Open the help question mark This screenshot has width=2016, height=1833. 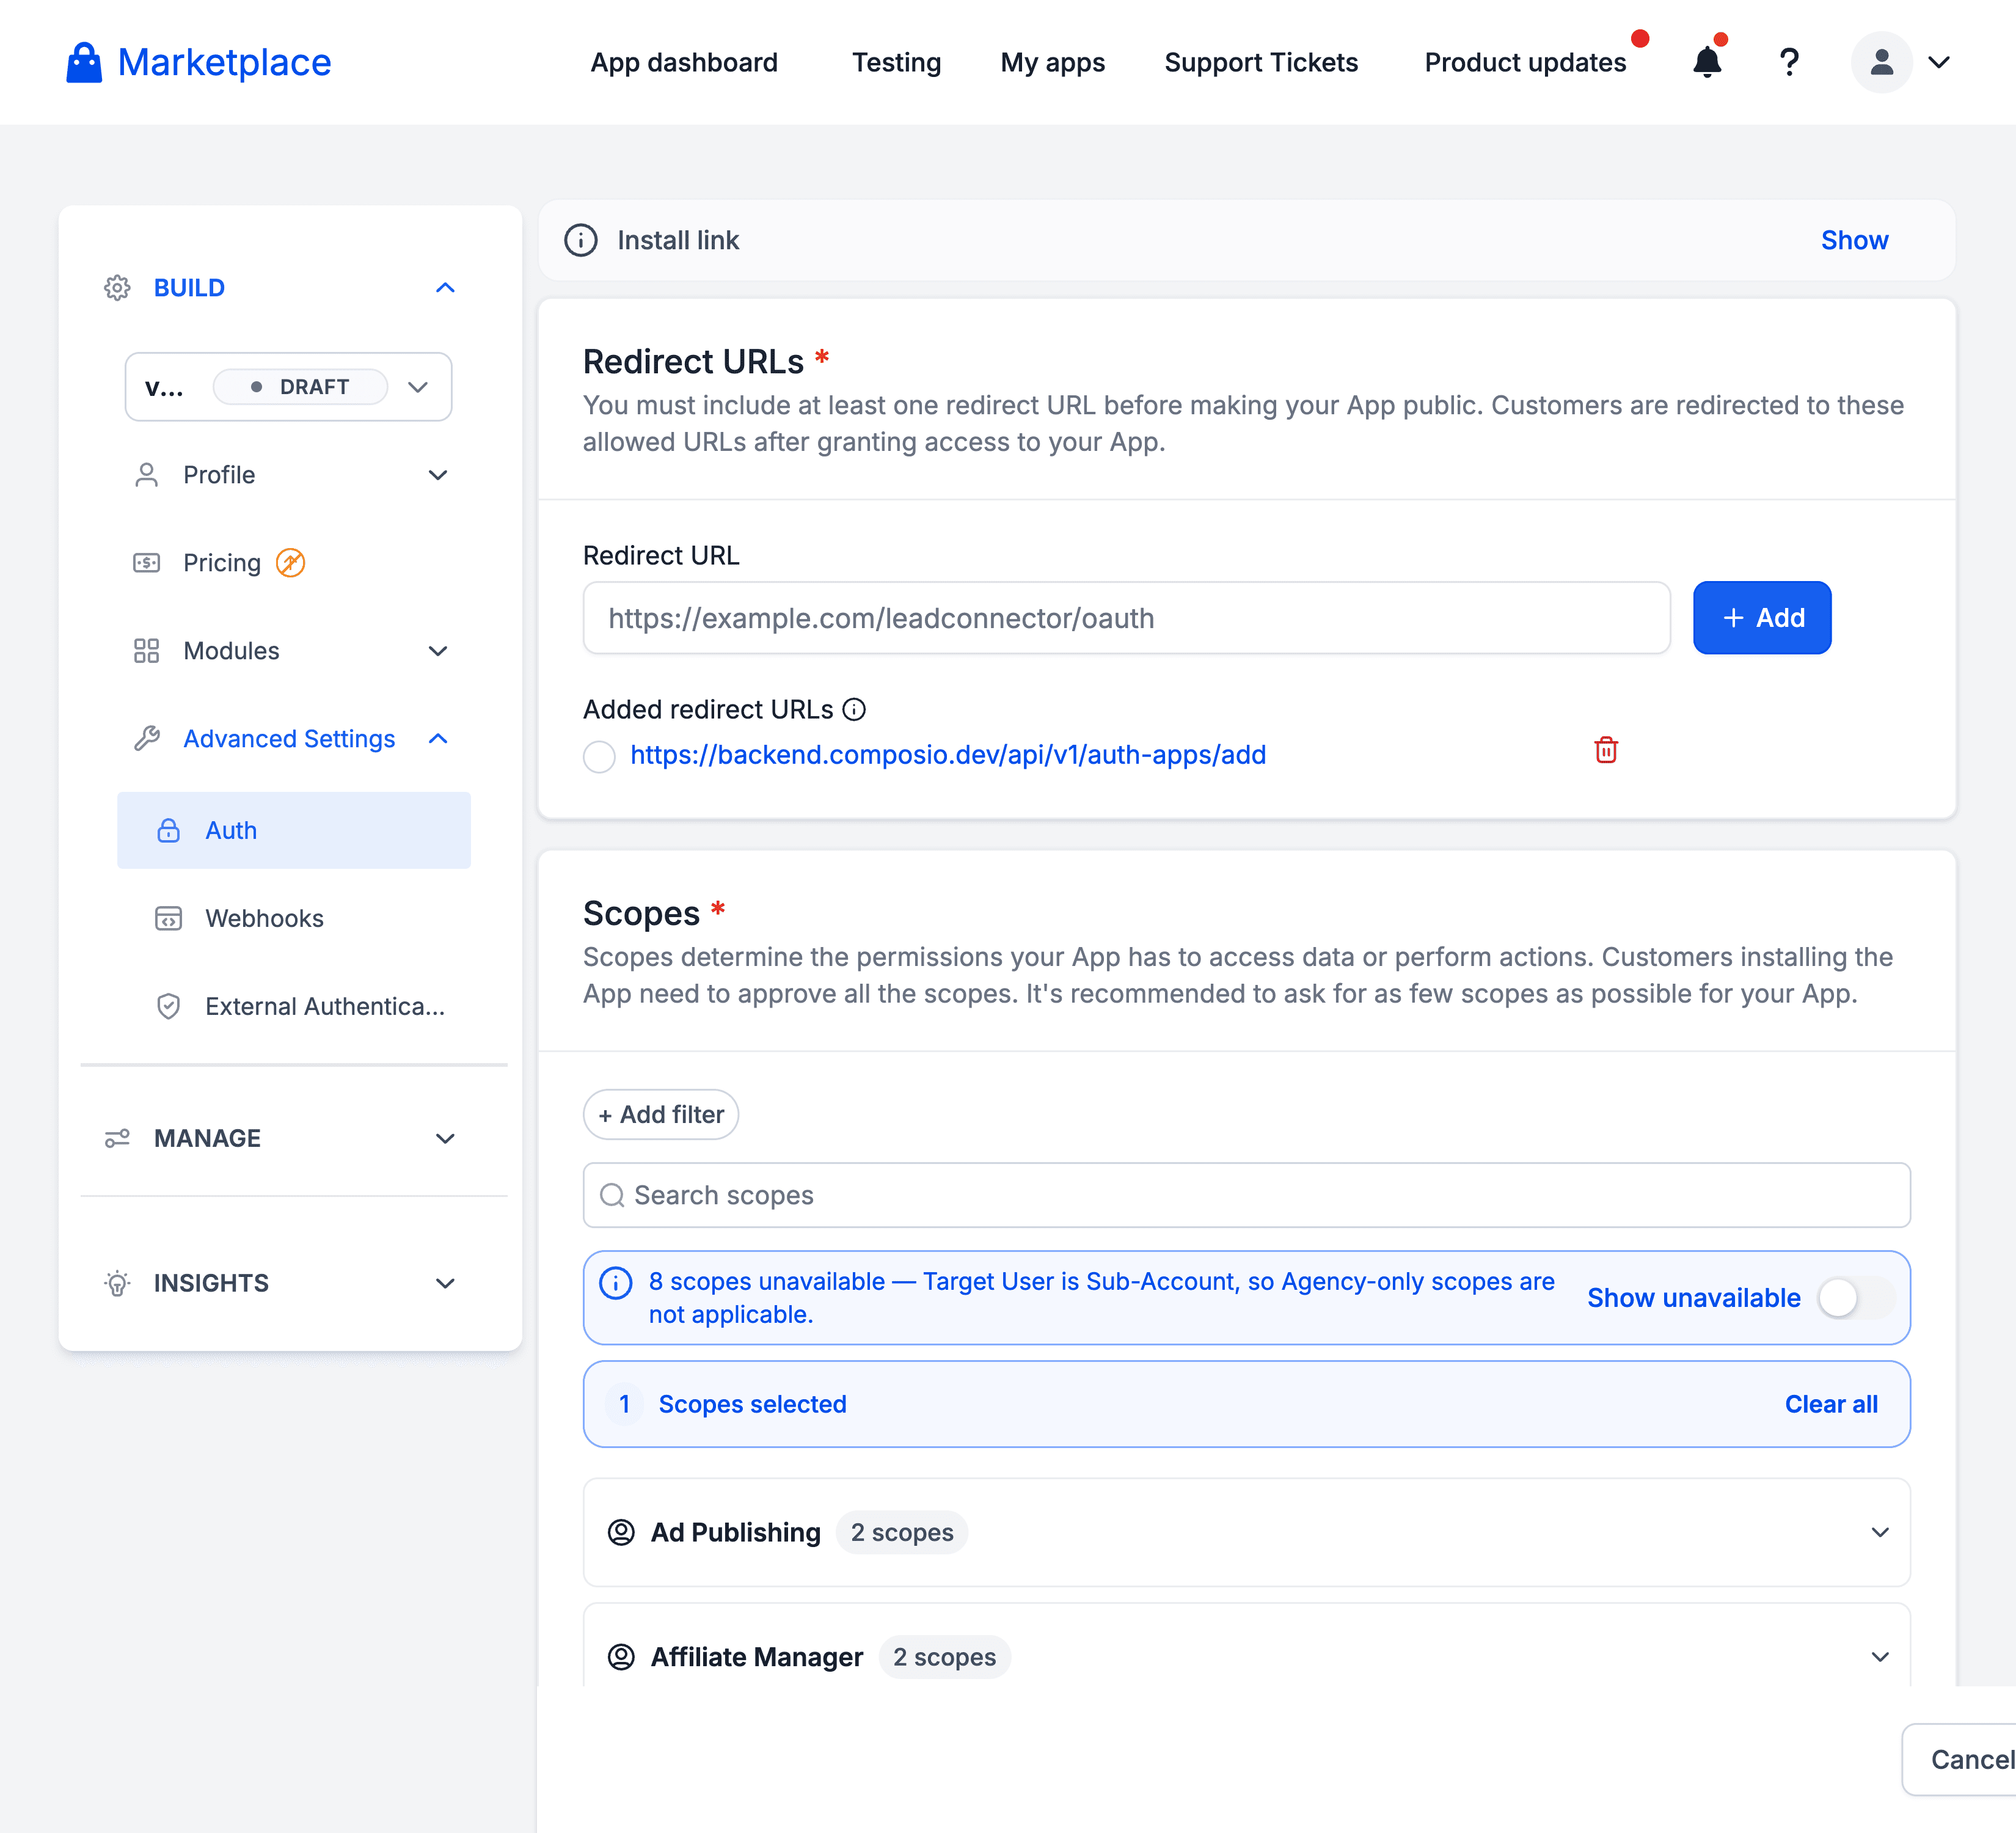1789,62
